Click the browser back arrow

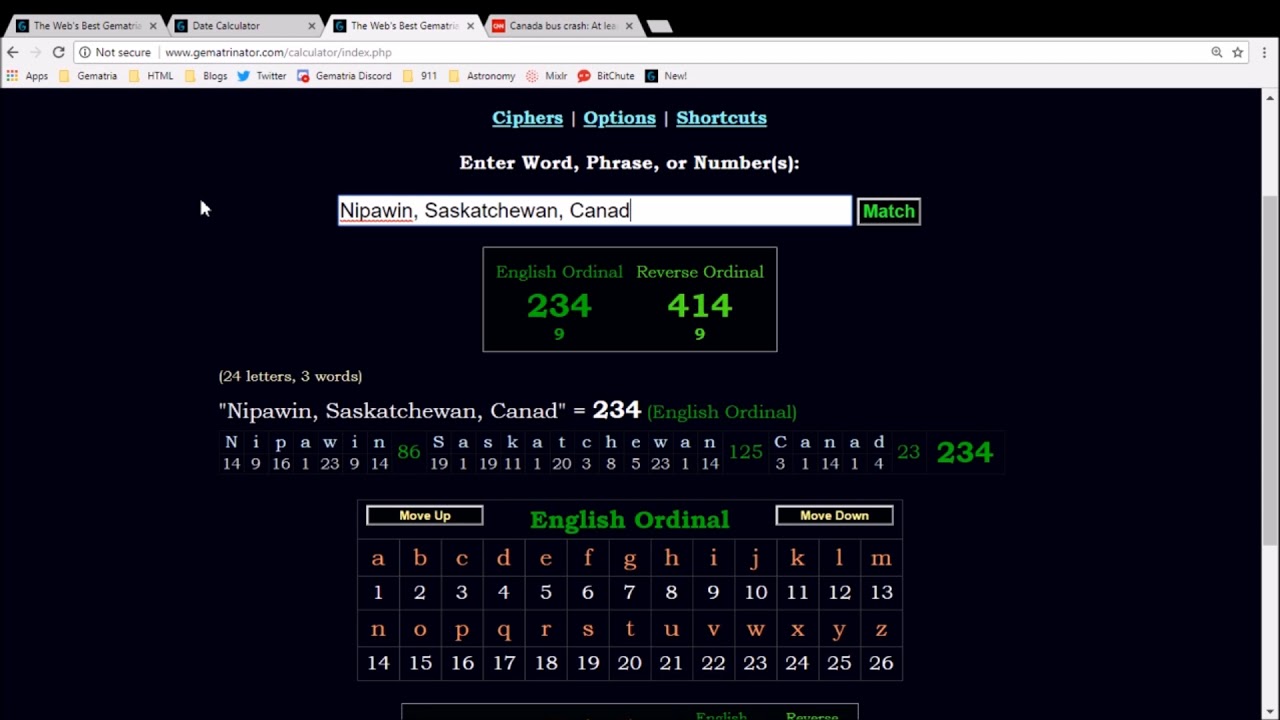pos(12,52)
